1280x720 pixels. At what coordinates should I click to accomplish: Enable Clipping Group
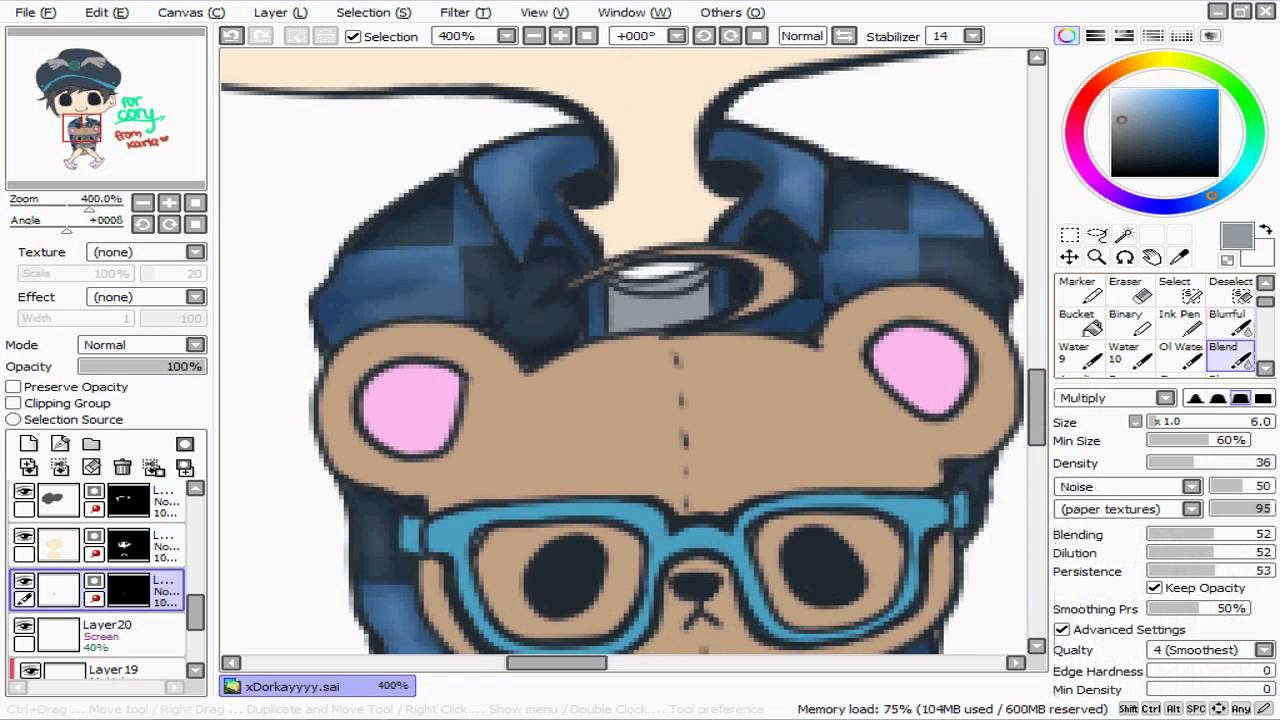pyautogui.click(x=14, y=403)
